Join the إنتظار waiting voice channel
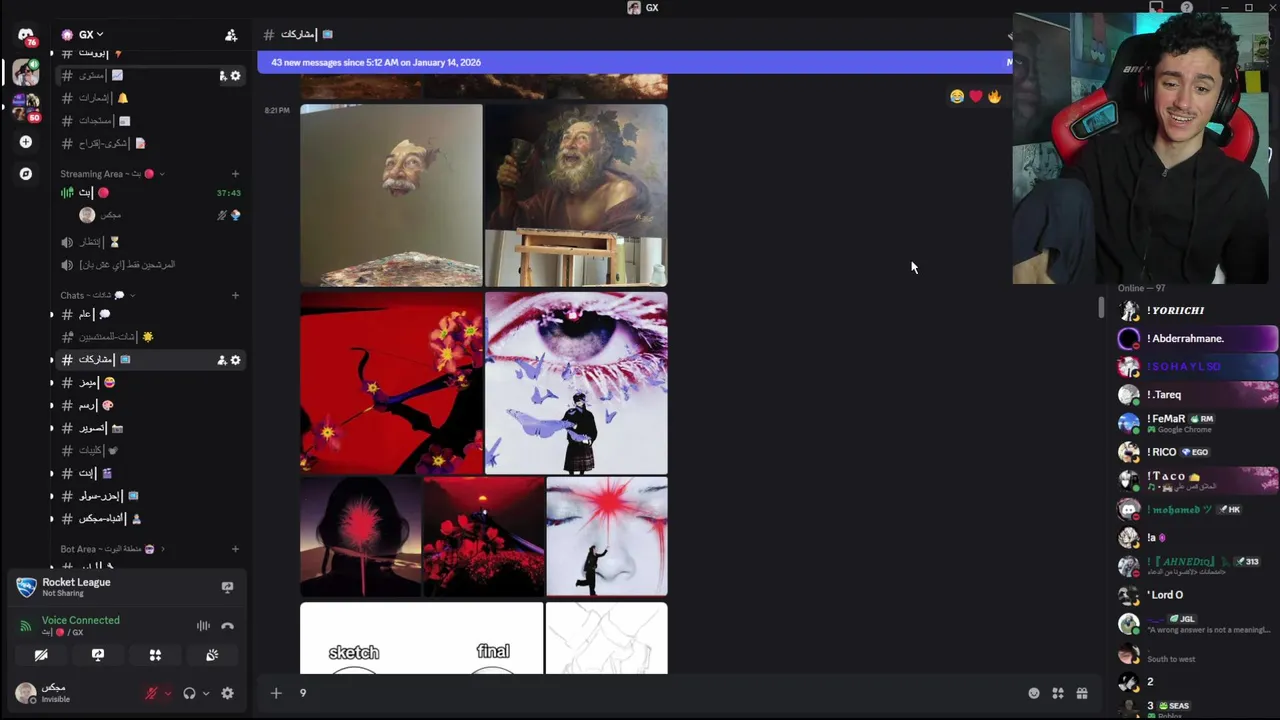Image resolution: width=1280 pixels, height=720 pixels. pos(150,242)
